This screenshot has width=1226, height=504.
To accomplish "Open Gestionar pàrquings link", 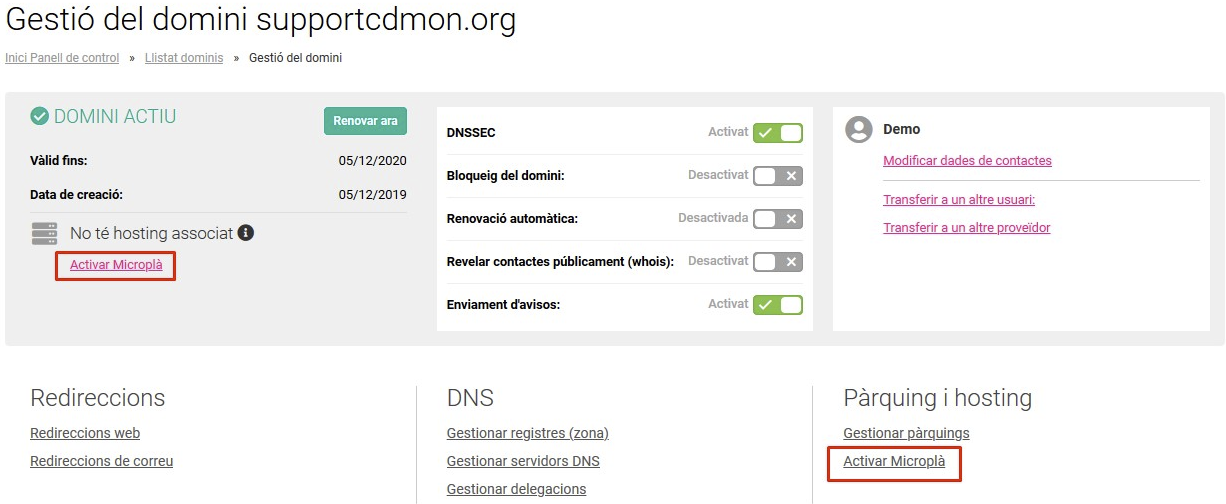I will pos(906,434).
